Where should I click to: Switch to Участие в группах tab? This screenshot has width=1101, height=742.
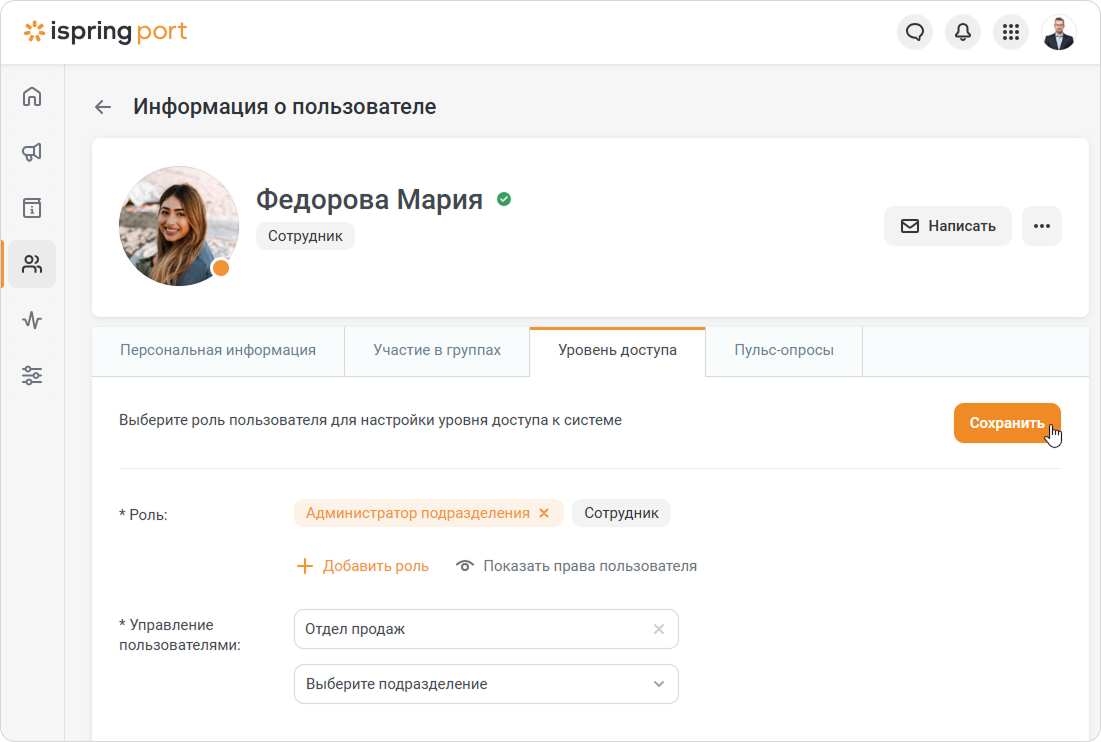(x=437, y=350)
